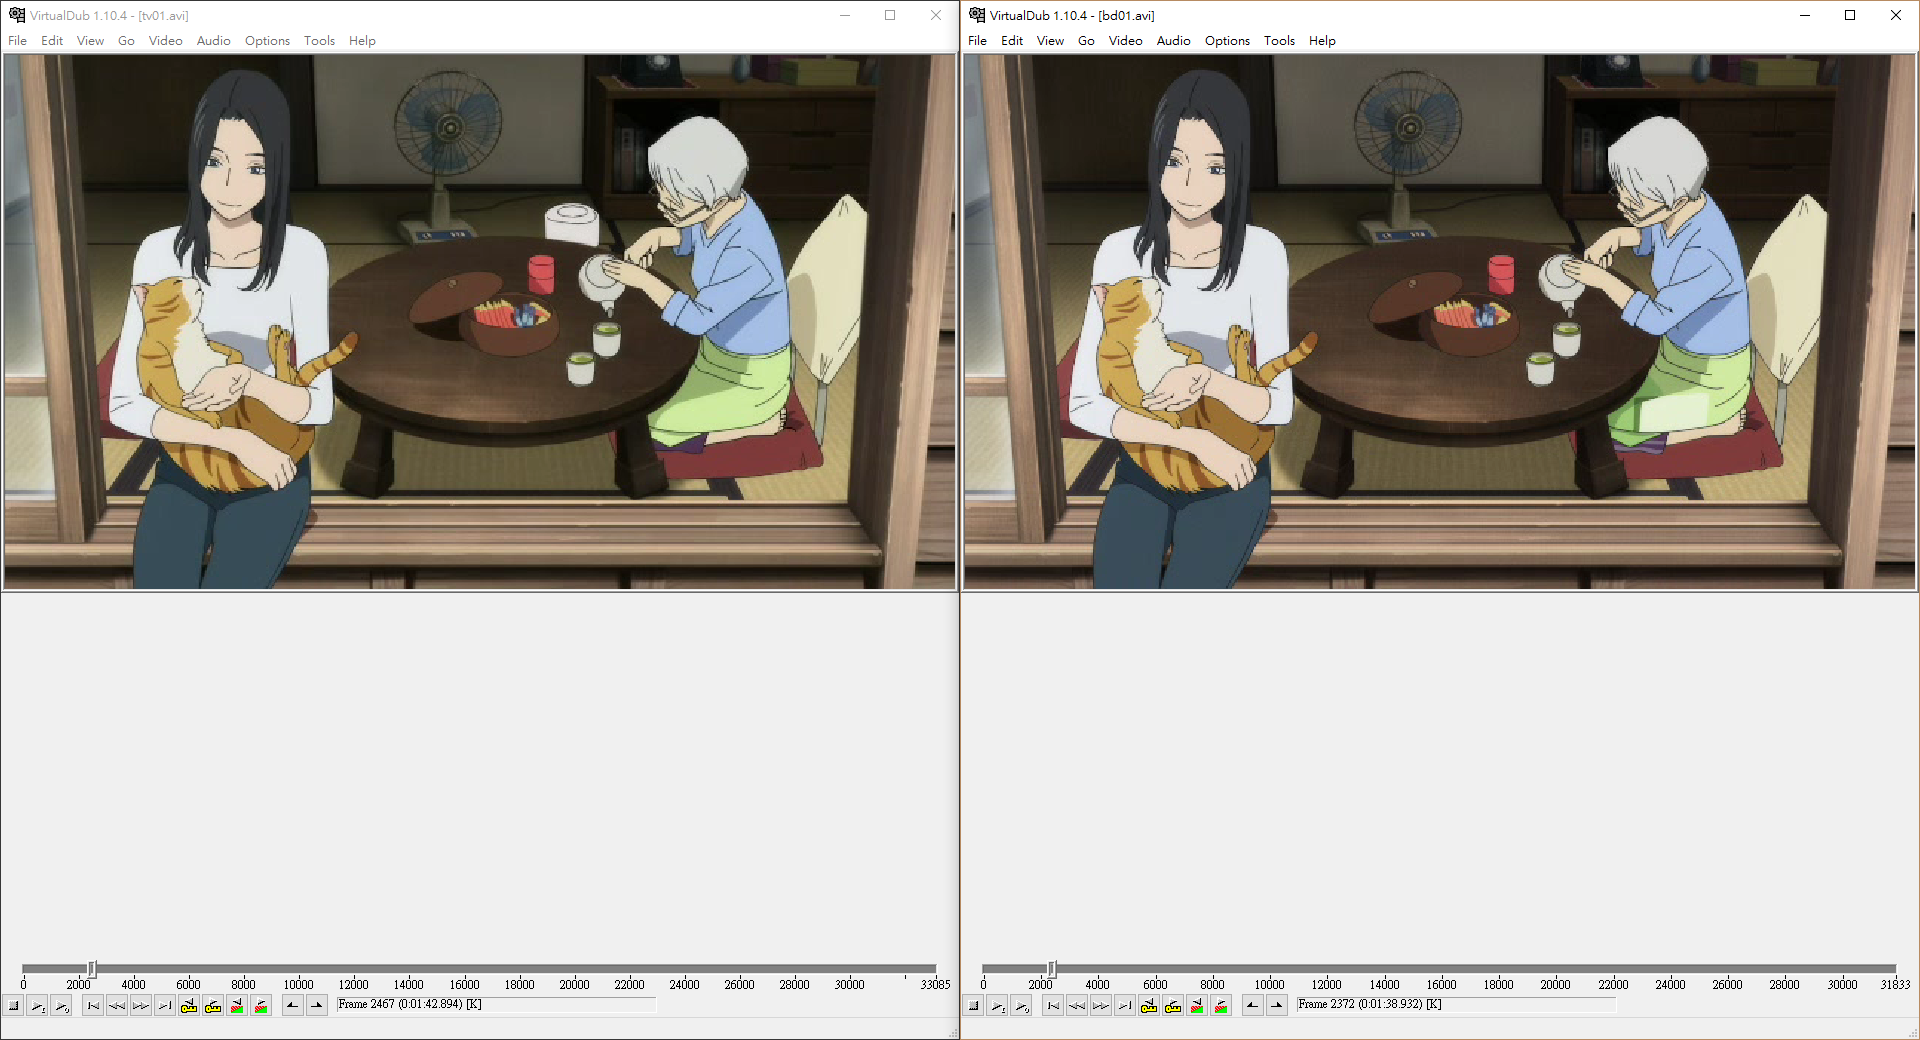Jump to start in bd01.avi window
The image size is (1920, 1040).
(1053, 1006)
